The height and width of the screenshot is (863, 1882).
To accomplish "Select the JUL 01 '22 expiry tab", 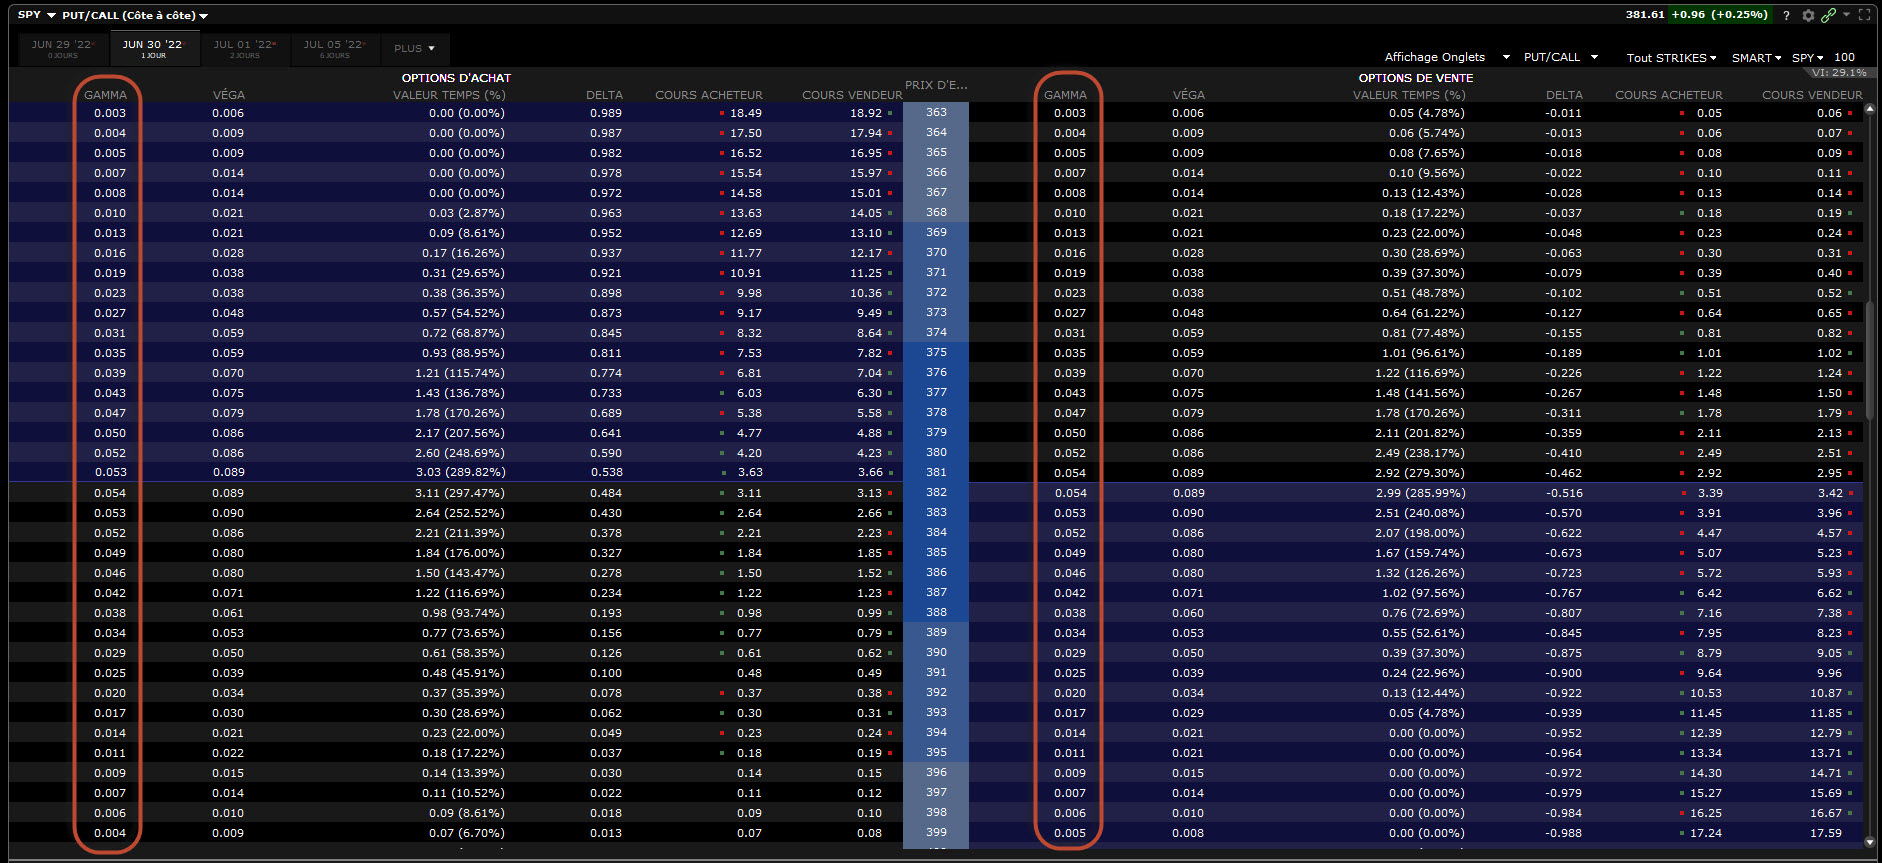I will (x=245, y=48).
